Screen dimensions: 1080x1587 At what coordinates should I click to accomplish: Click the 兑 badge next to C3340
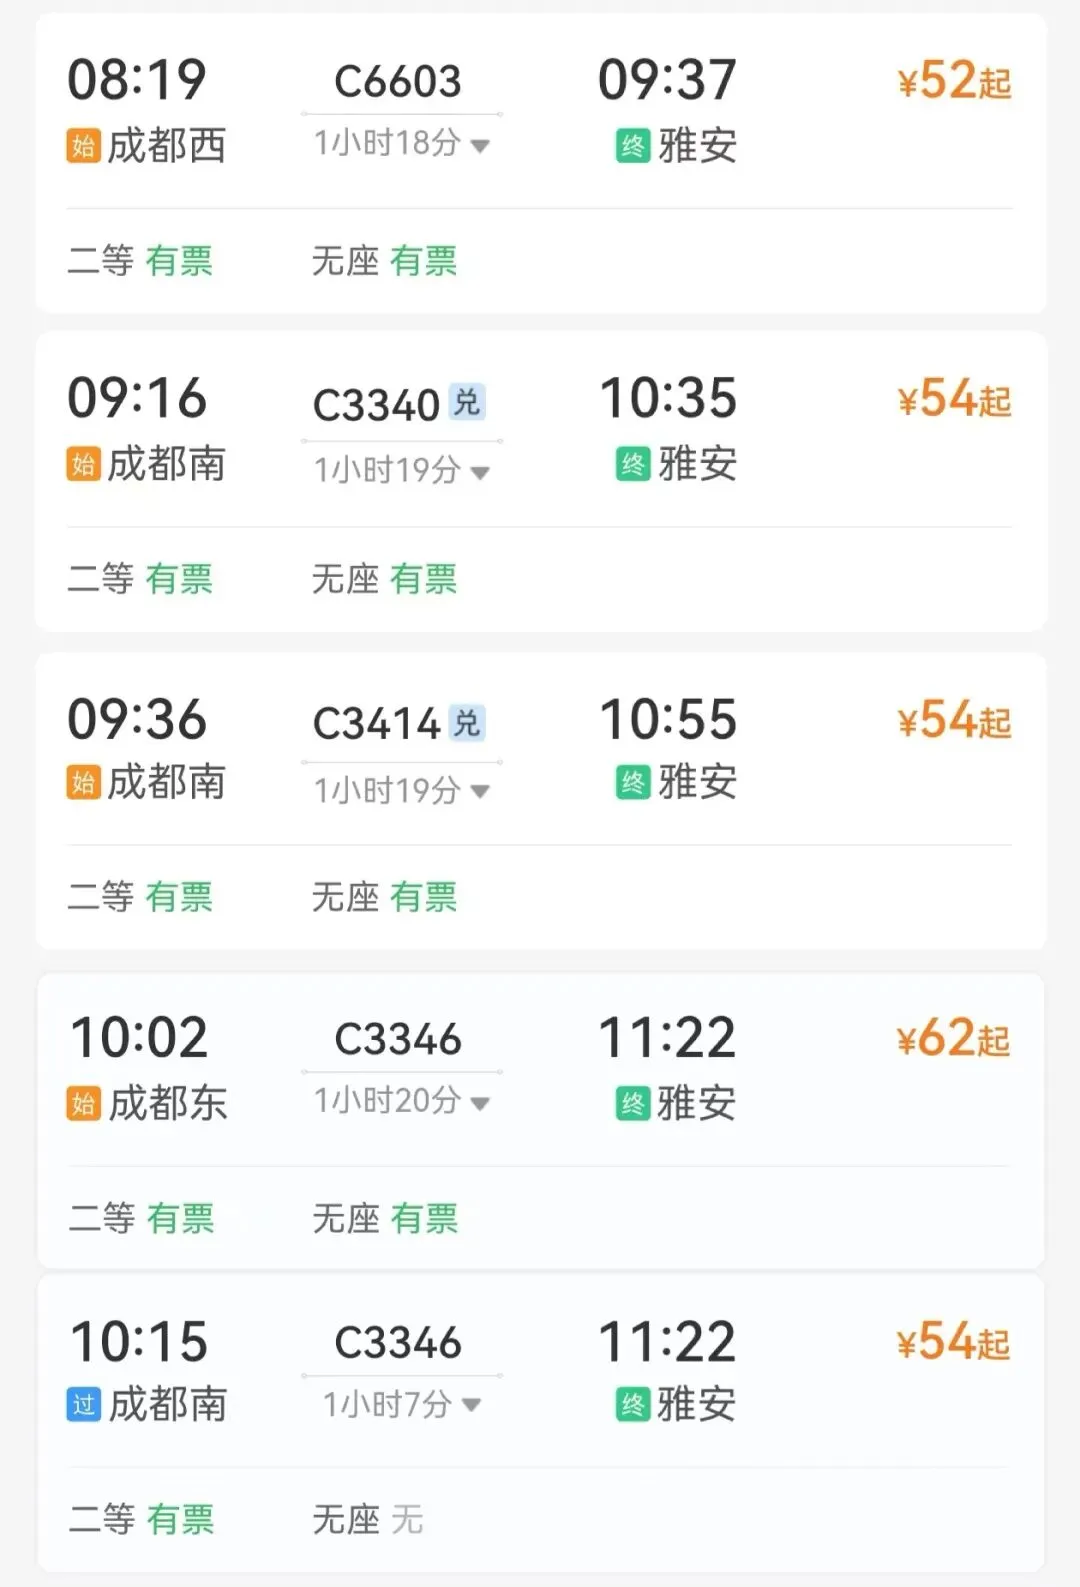(x=467, y=402)
